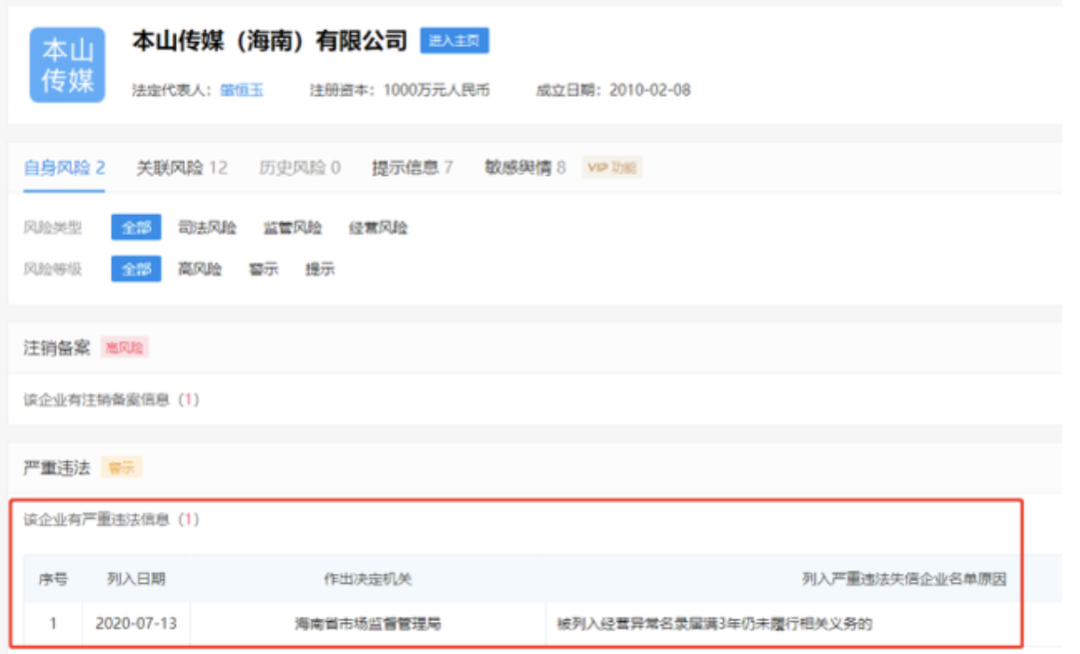Click the 序号 column header
The height and width of the screenshot is (654, 1080).
[x=53, y=579]
